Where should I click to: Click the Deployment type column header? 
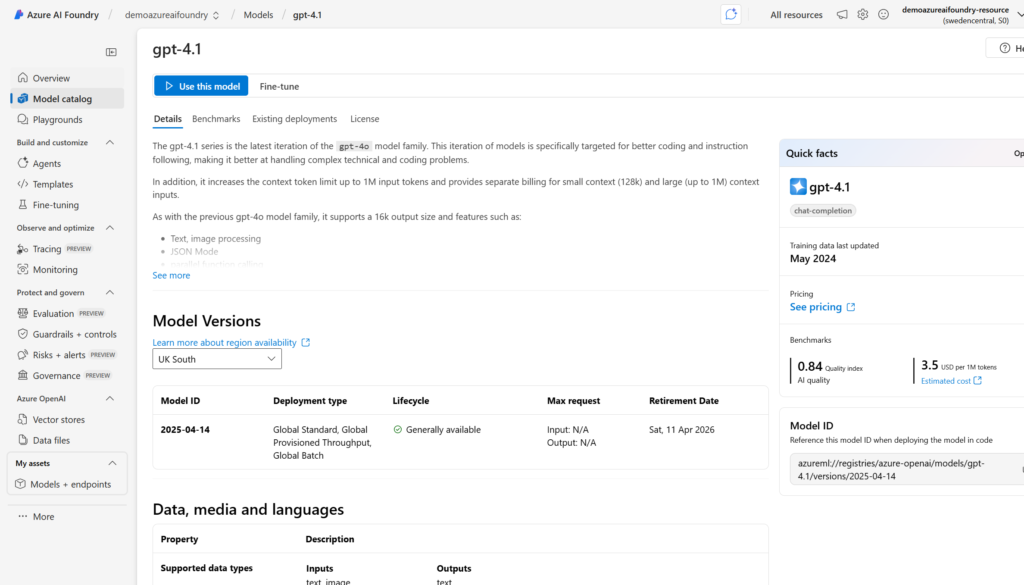(x=310, y=401)
